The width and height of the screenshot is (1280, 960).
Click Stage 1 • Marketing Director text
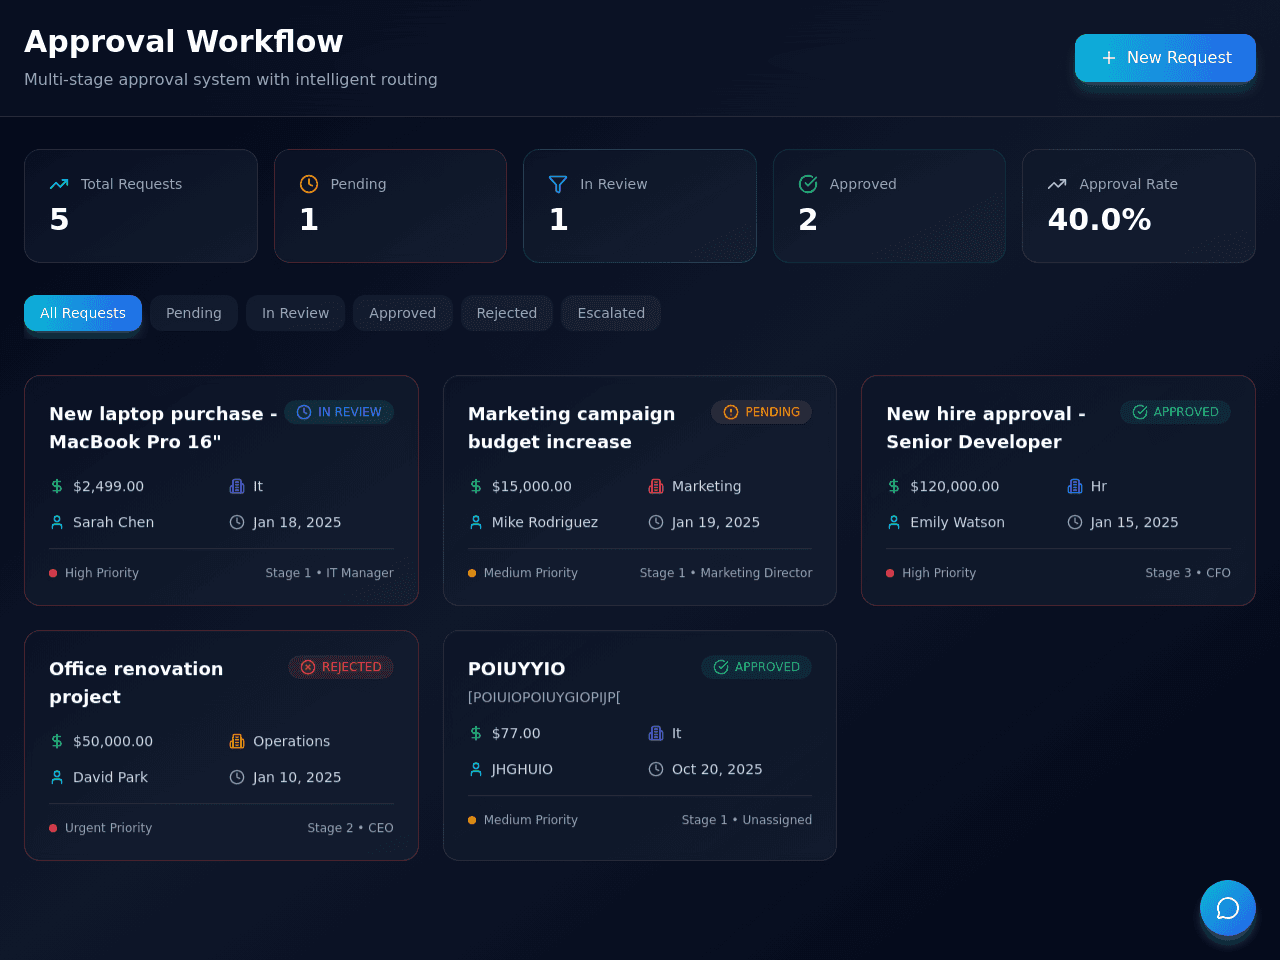pos(726,573)
